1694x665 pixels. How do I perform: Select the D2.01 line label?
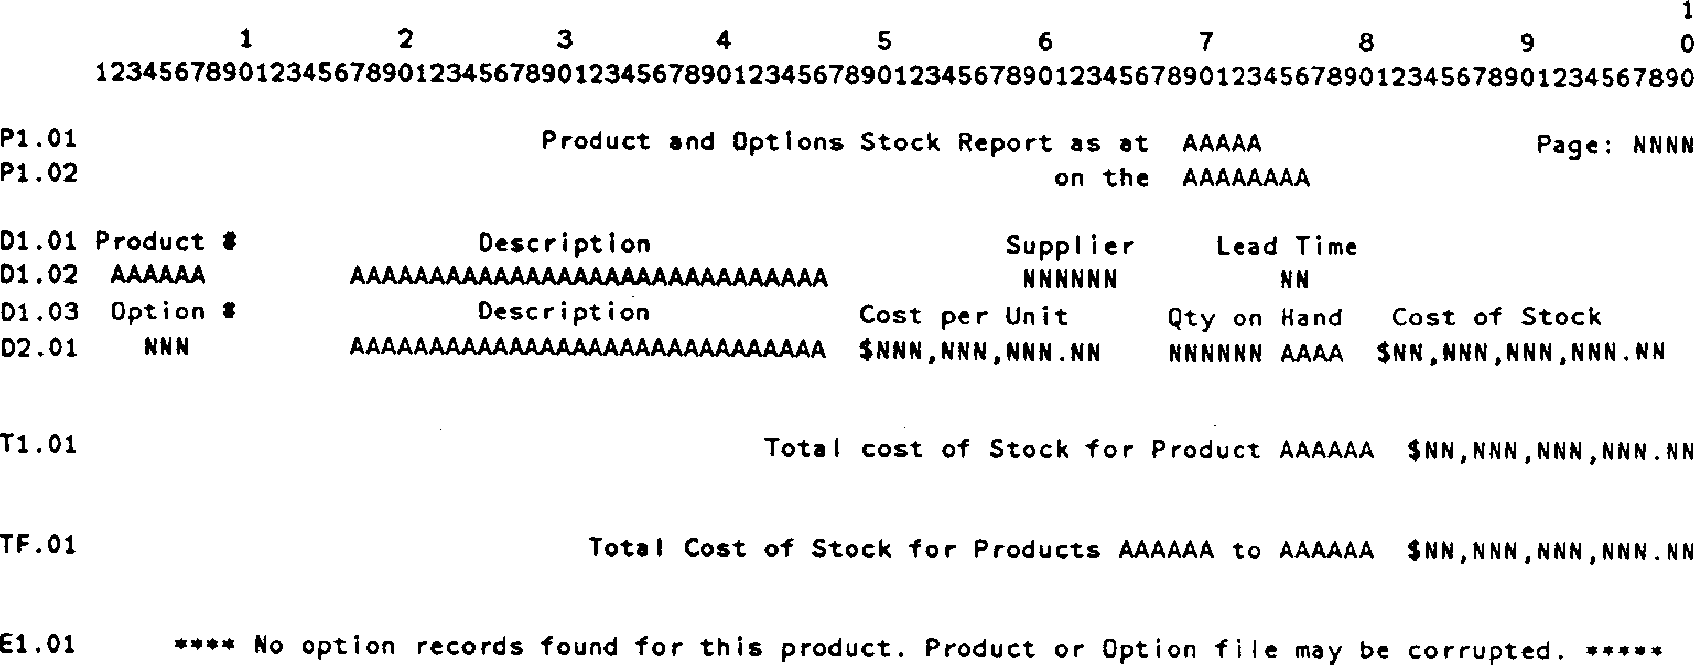pyautogui.click(x=39, y=348)
